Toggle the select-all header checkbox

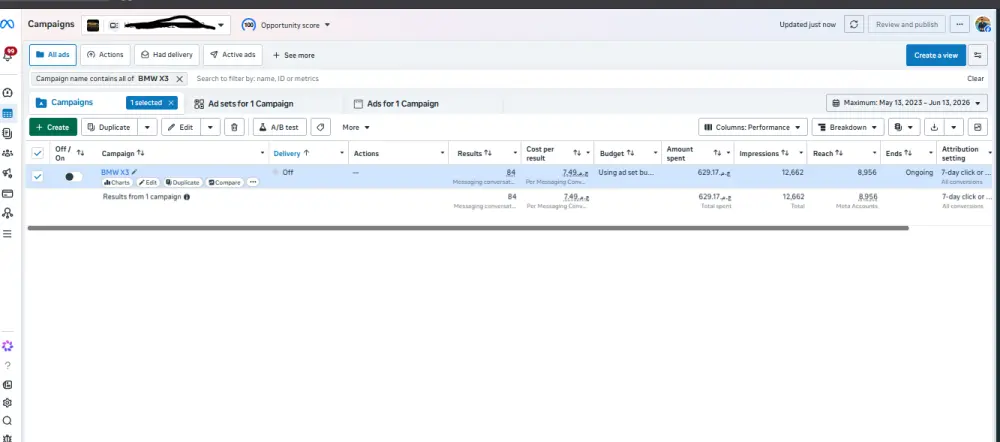38,153
